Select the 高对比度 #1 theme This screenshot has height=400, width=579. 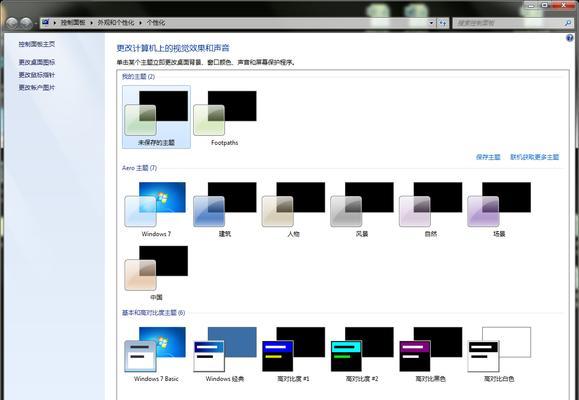(294, 354)
